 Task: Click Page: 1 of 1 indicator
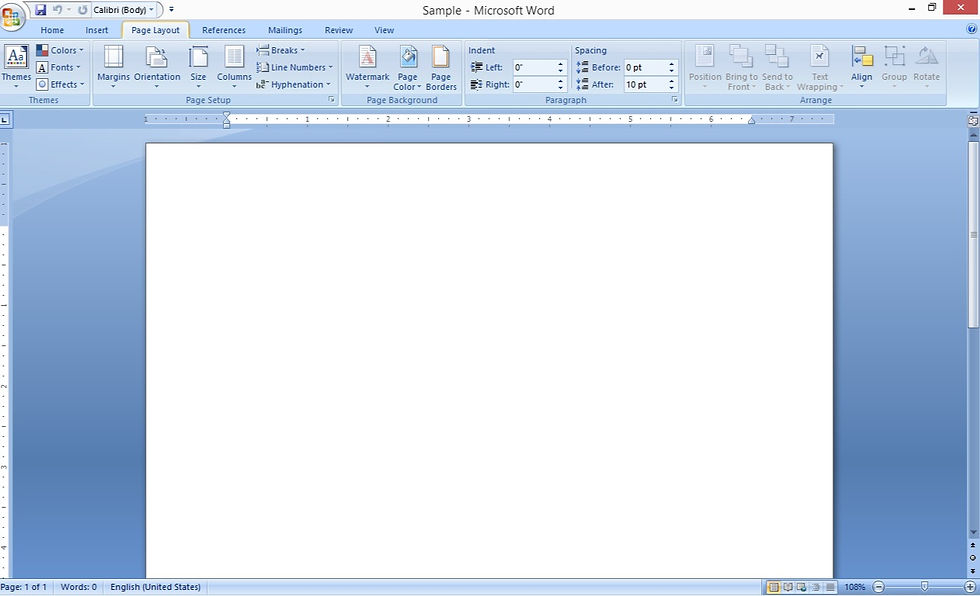click(24, 587)
